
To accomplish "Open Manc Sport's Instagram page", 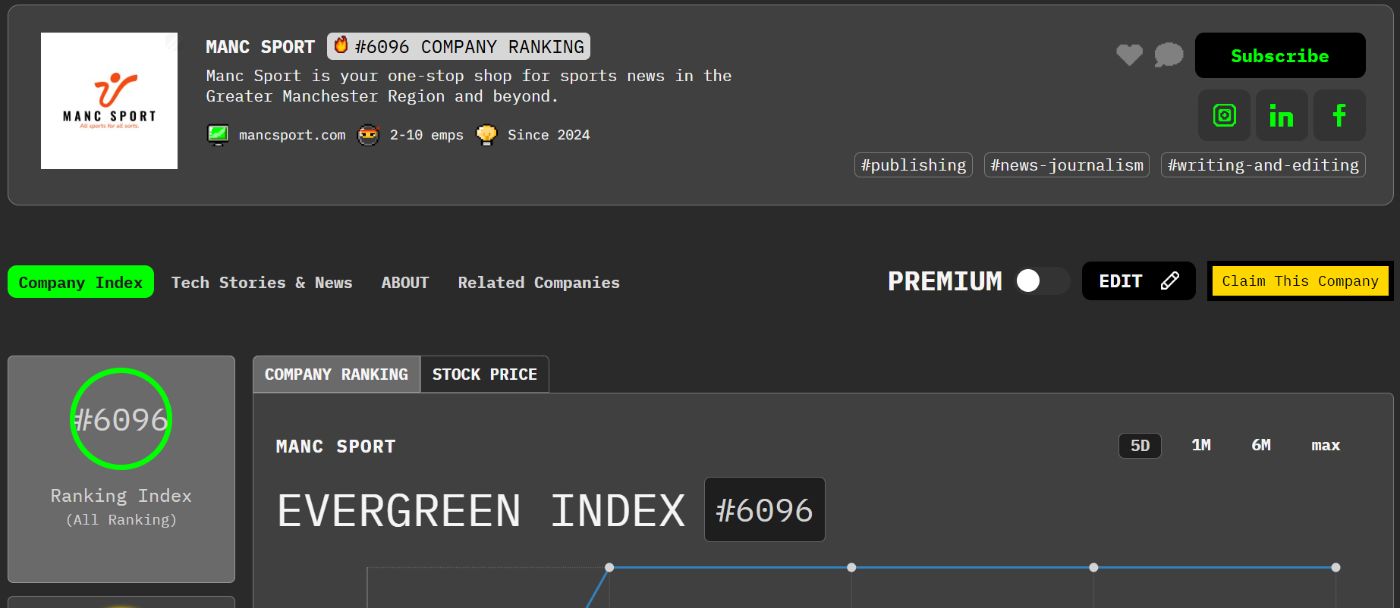I will pyautogui.click(x=1224, y=116).
